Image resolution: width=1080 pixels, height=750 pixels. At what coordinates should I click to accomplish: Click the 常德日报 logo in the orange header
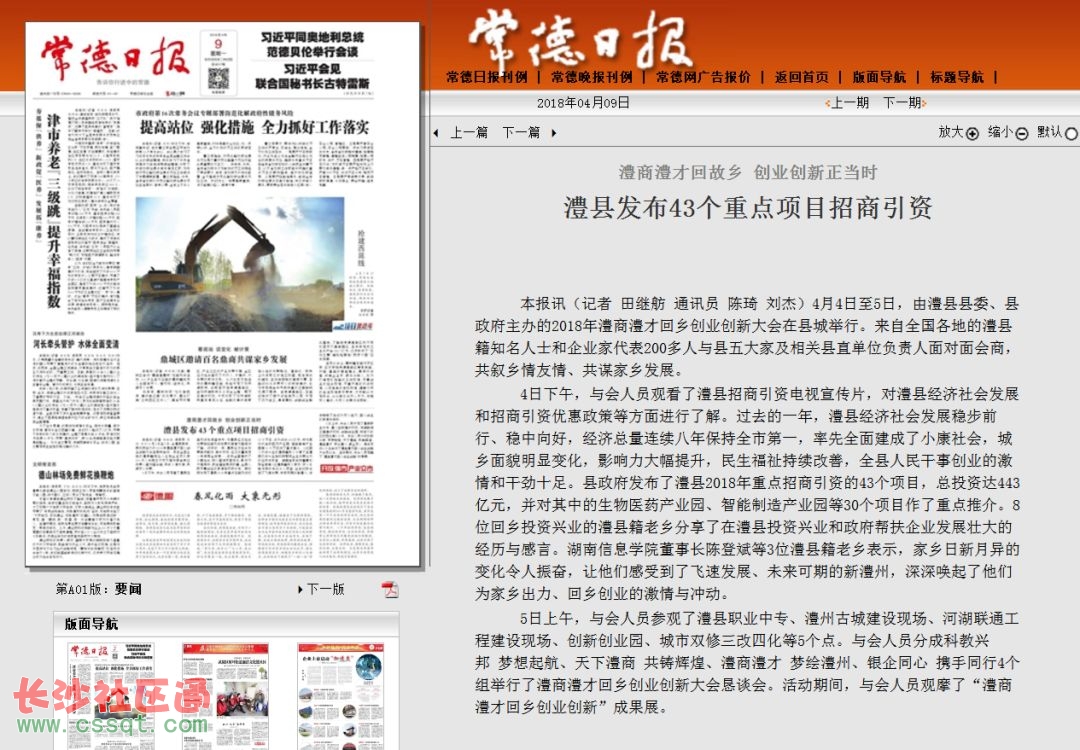click(x=580, y=39)
